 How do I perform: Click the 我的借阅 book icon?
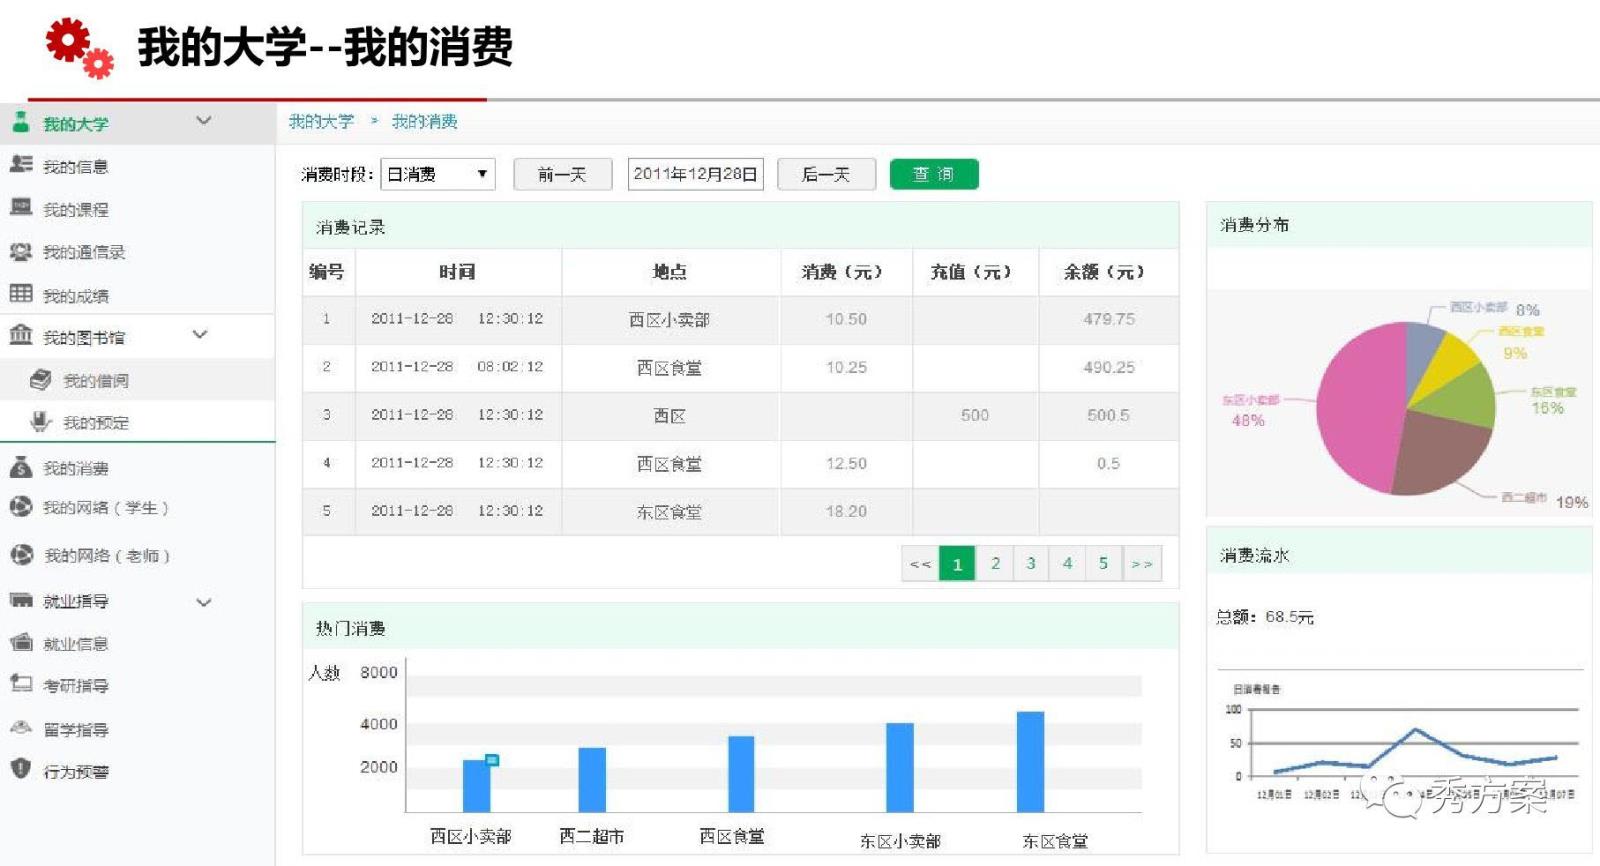click(40, 380)
